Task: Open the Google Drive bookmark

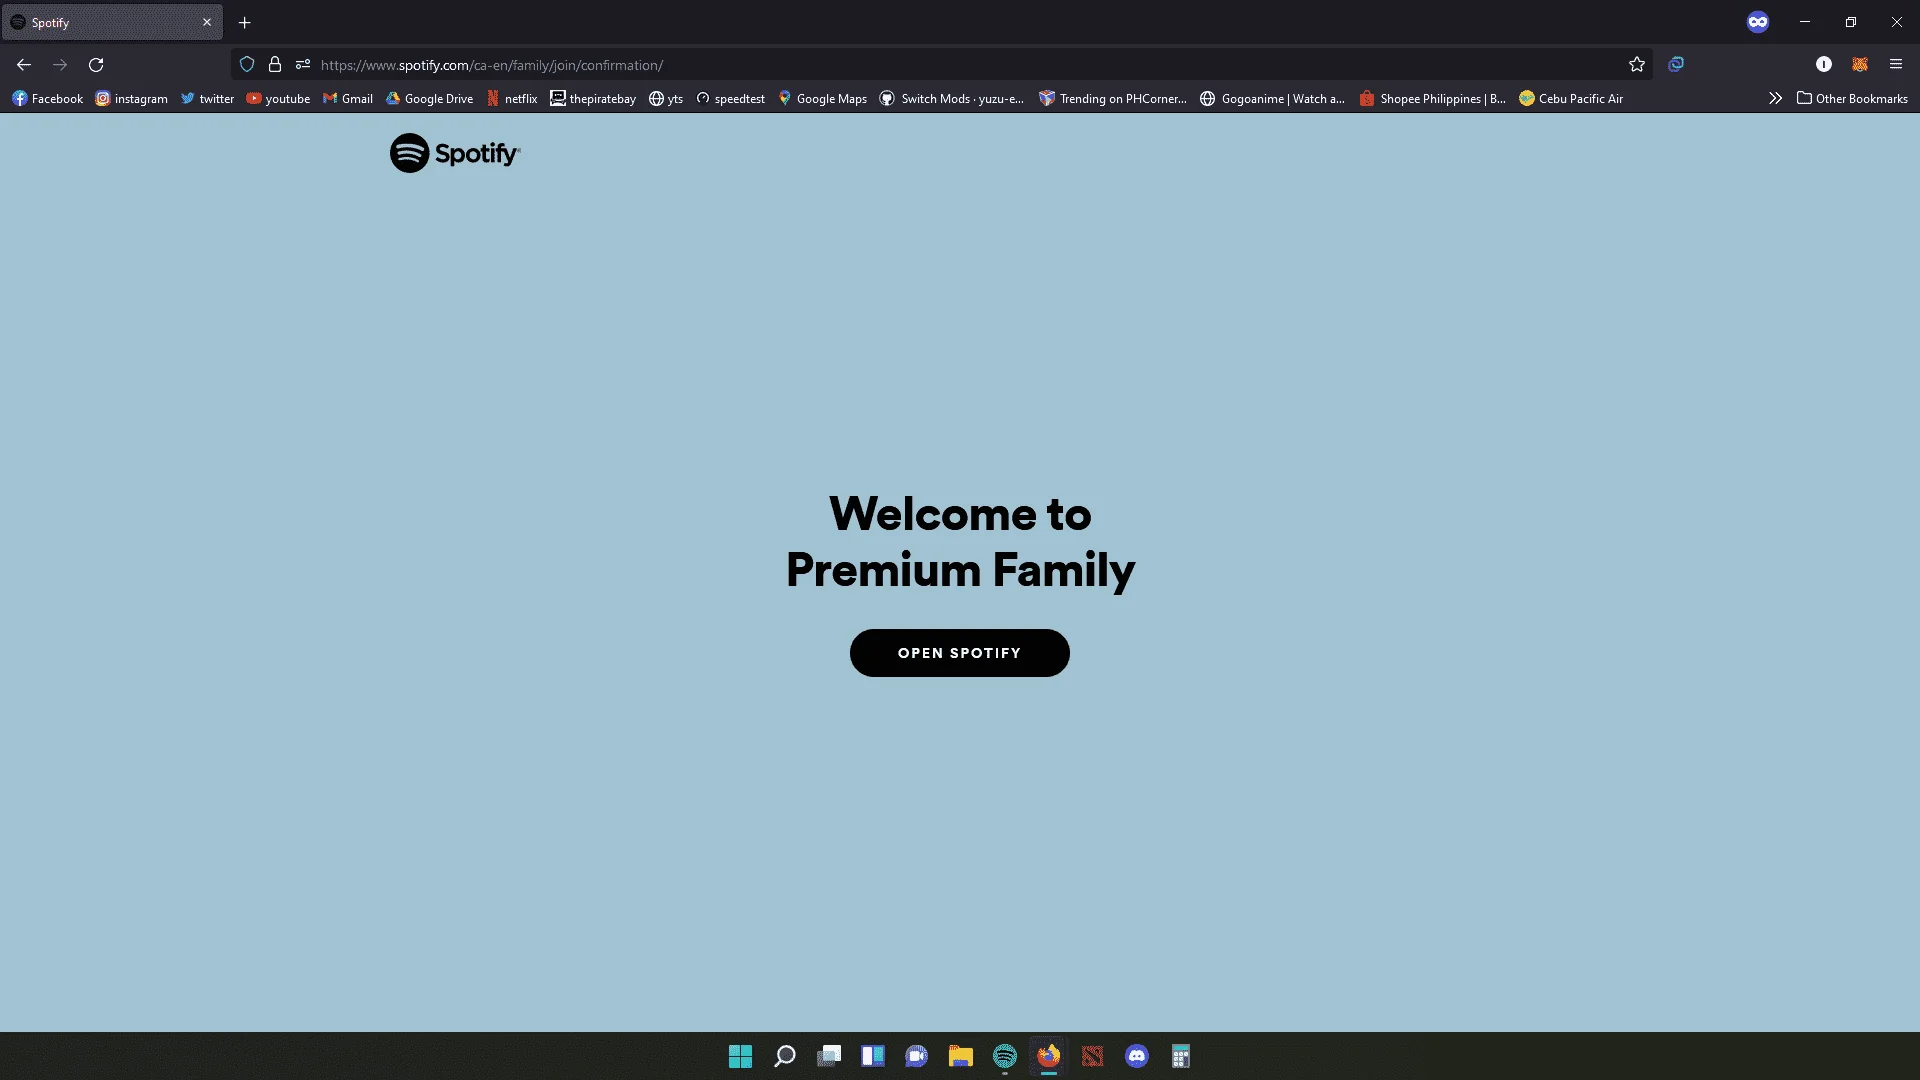Action: click(x=429, y=99)
